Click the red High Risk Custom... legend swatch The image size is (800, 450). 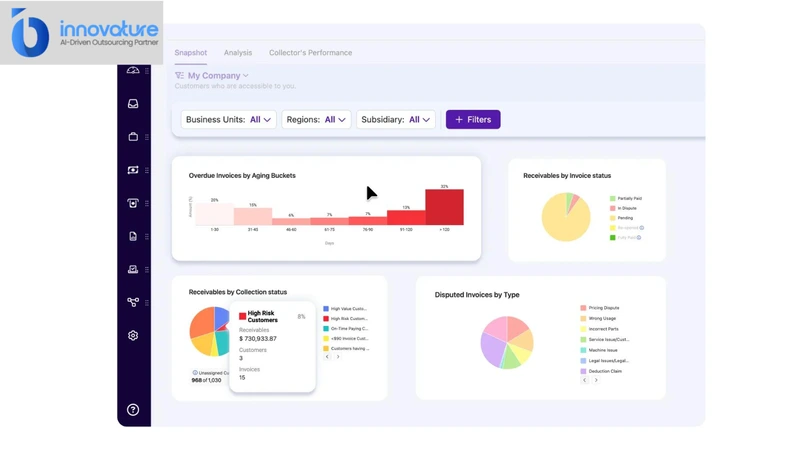click(x=326, y=318)
